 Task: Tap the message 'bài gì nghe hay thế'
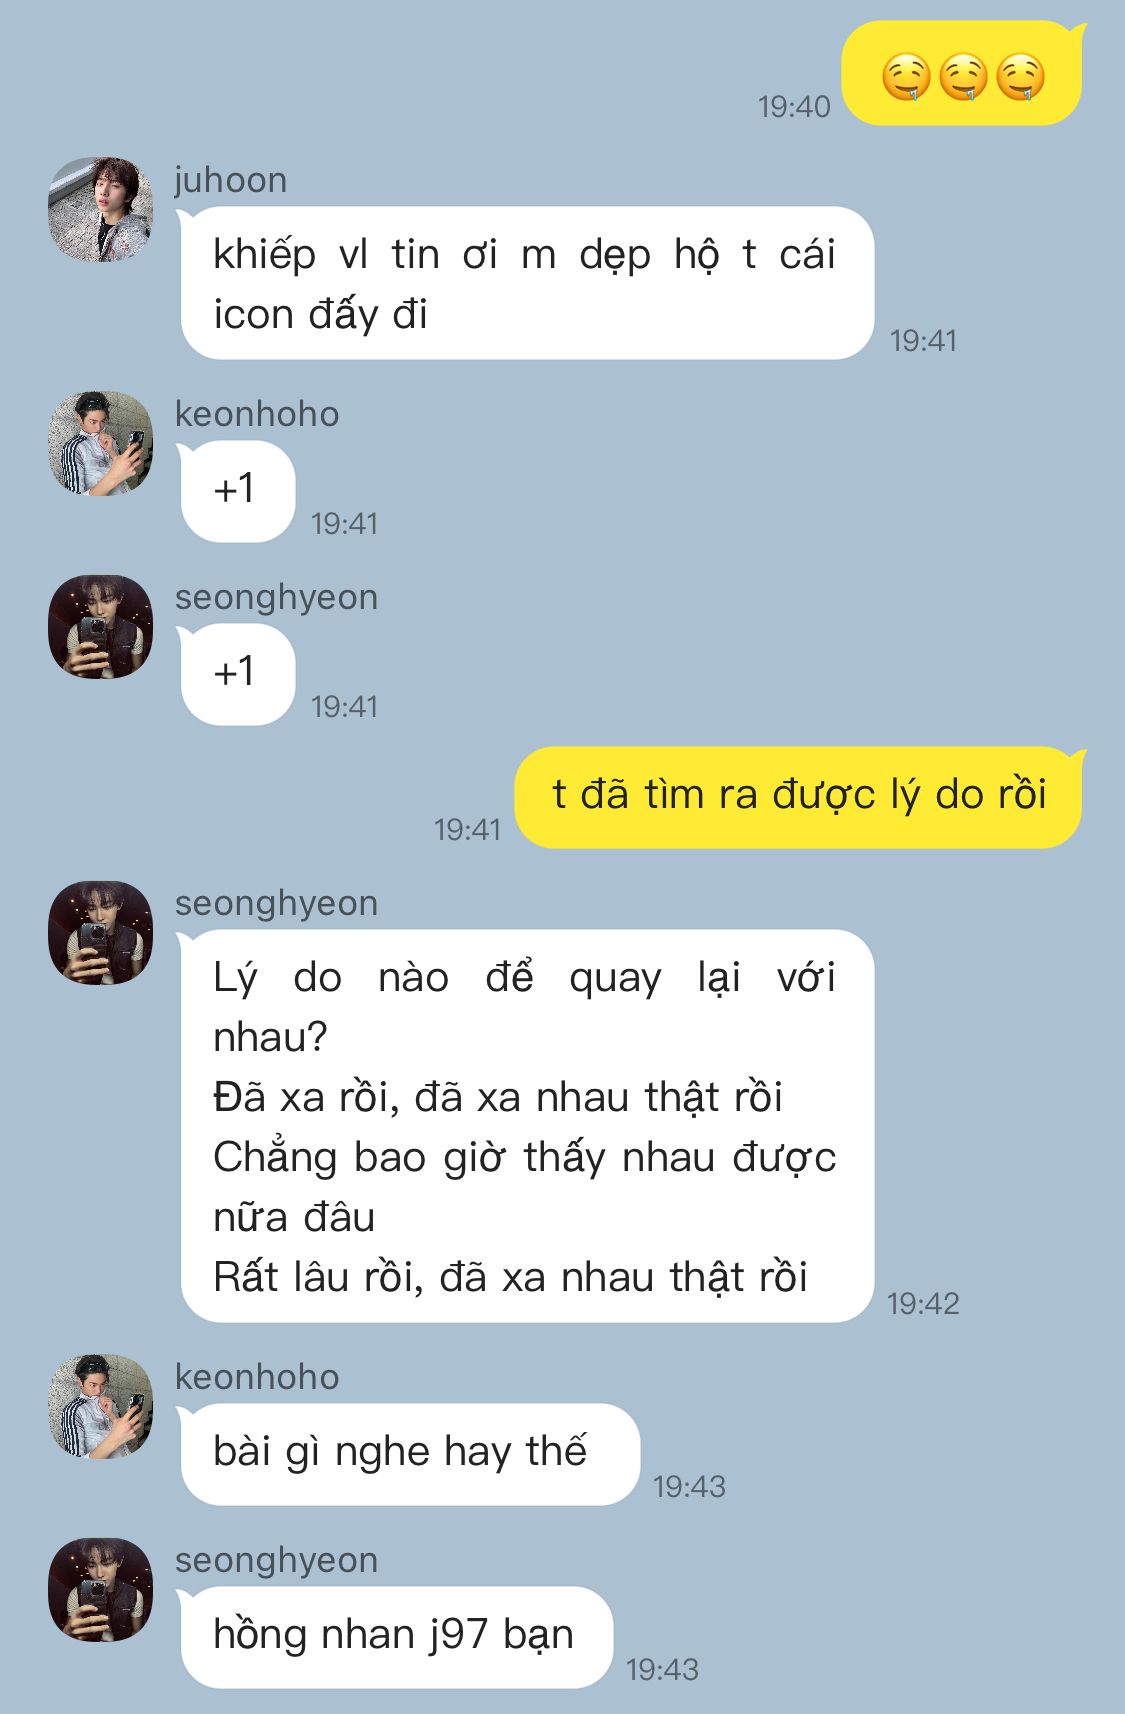coord(409,1454)
